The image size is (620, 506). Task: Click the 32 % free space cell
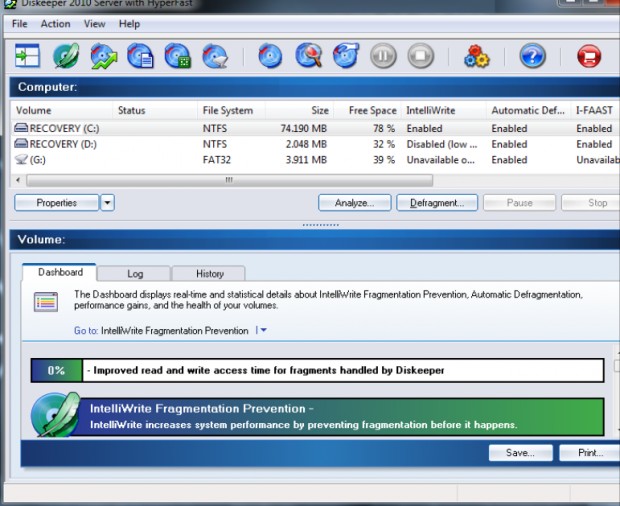pyautogui.click(x=384, y=144)
